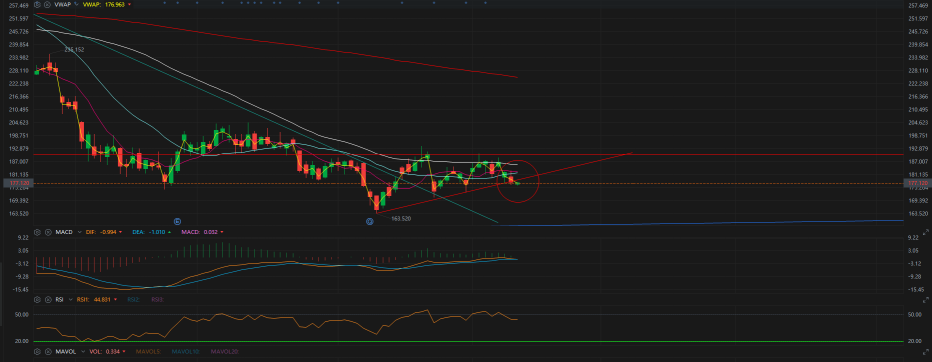Click the RSI3 label
Screen dimensions: 932x362
(x=158, y=300)
